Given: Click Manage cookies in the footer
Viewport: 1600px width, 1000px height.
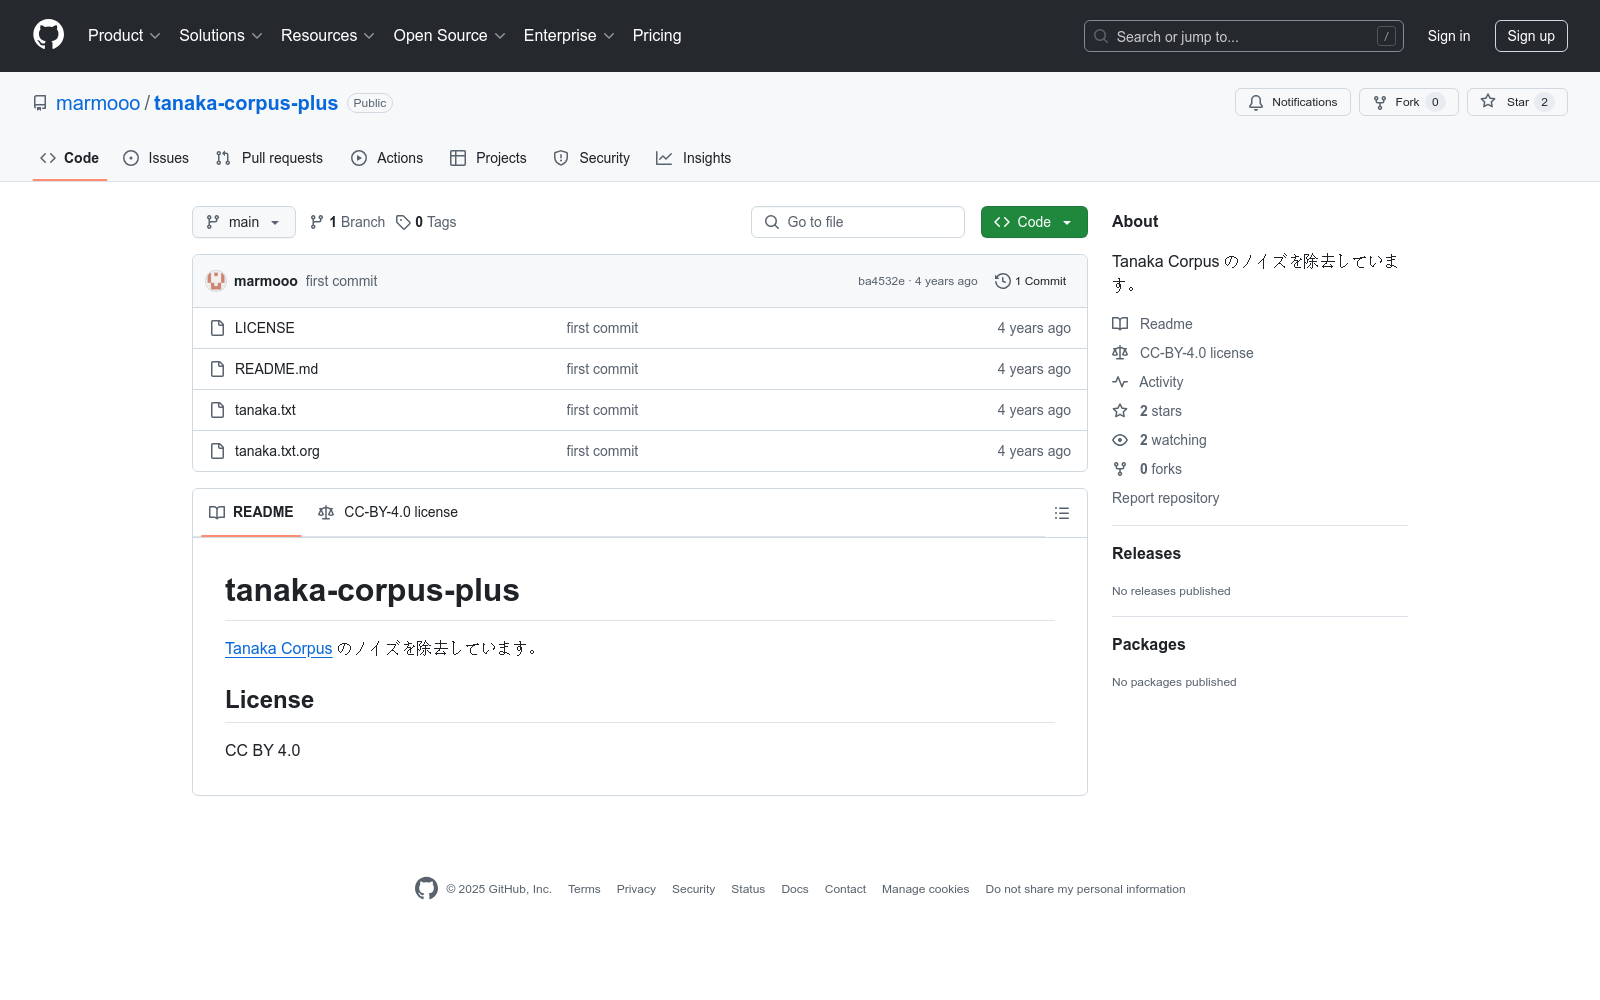Looking at the screenshot, I should click(x=926, y=889).
